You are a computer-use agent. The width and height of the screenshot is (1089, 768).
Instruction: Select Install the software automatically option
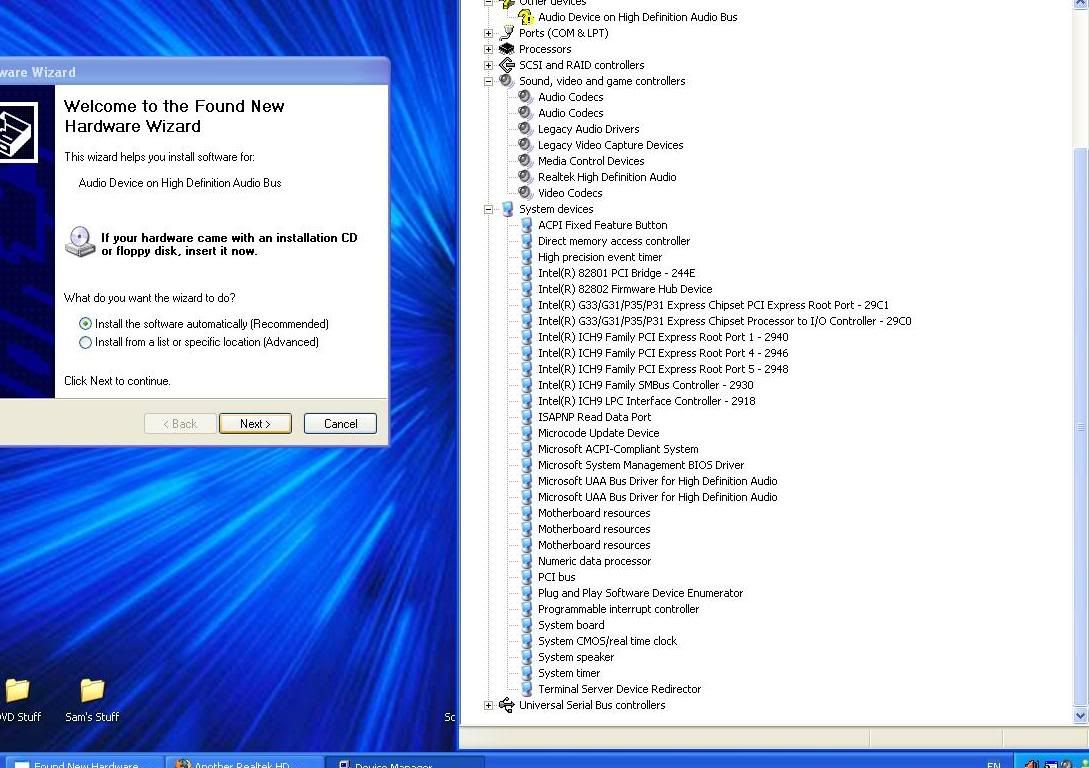click(x=86, y=324)
